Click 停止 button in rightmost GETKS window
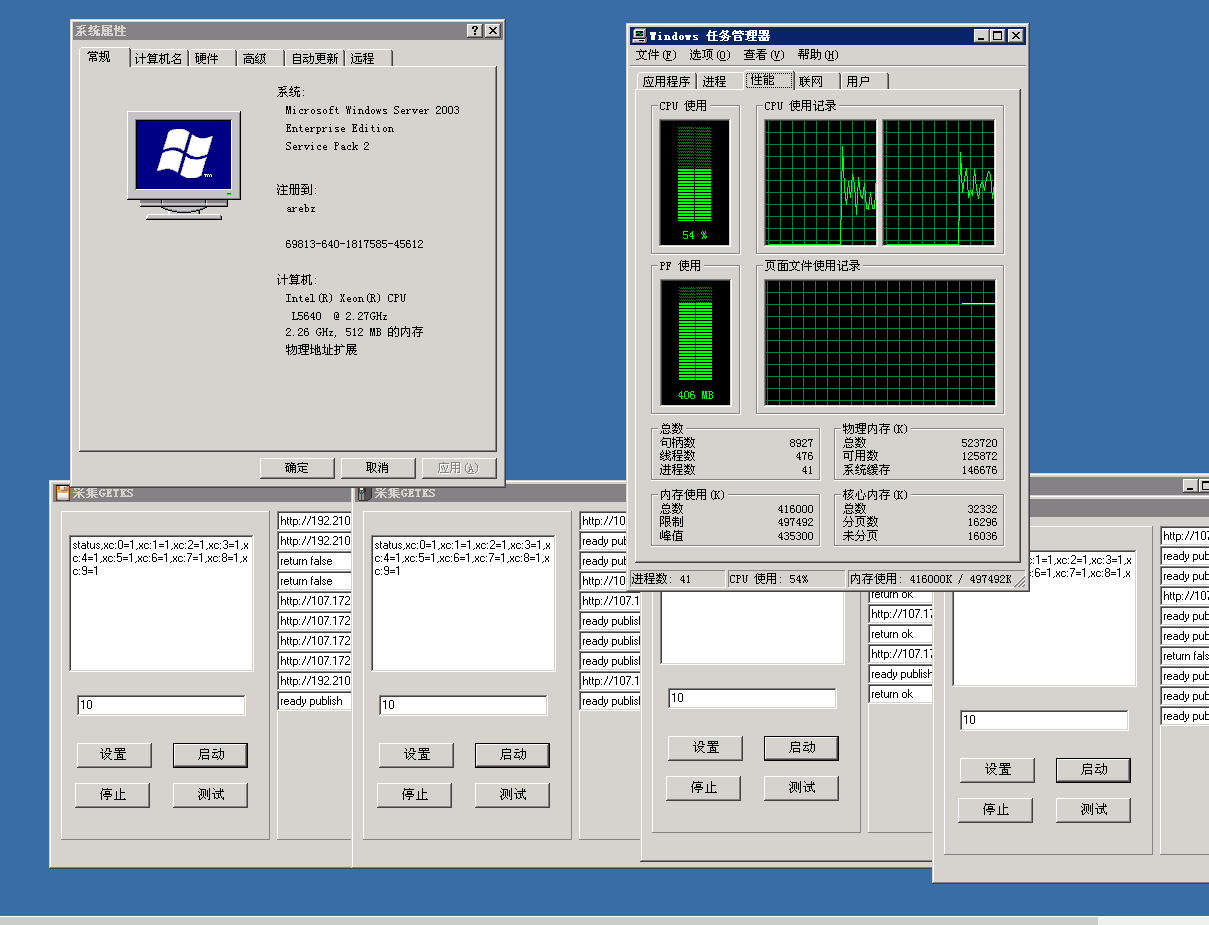 coord(995,810)
